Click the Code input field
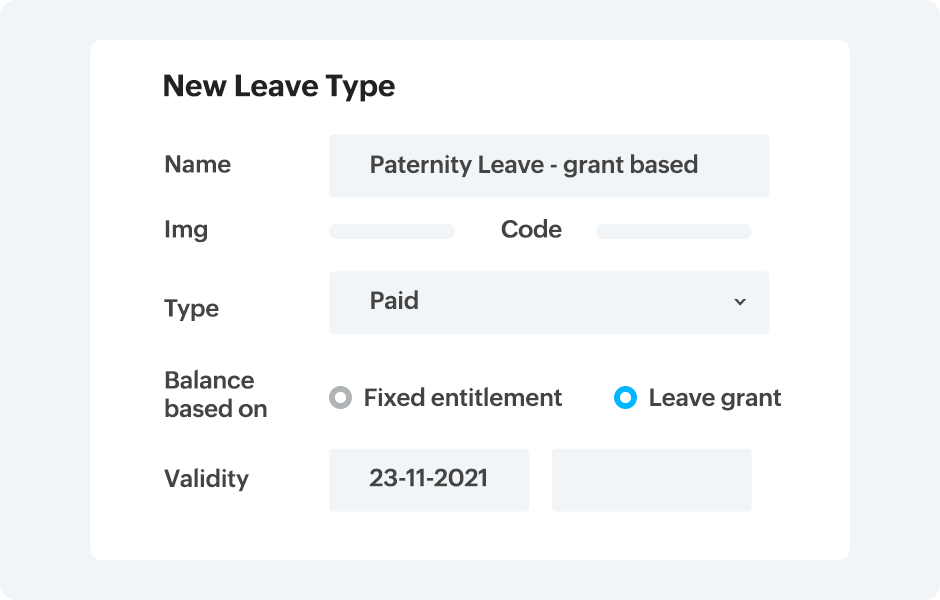Viewport: 940px width, 600px height. pos(673,231)
